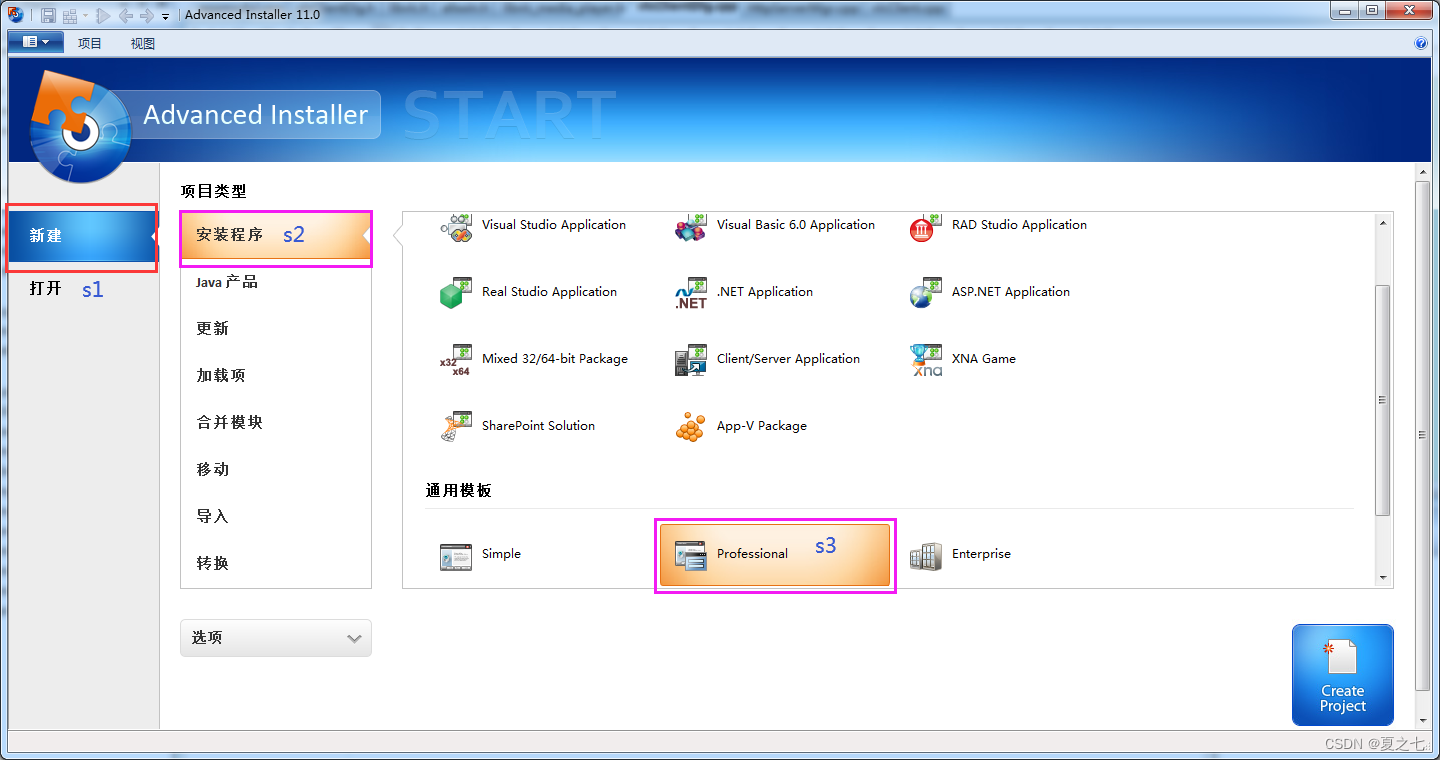Click template list scroll-down arrow
This screenshot has height=760, width=1440.
(x=1383, y=577)
